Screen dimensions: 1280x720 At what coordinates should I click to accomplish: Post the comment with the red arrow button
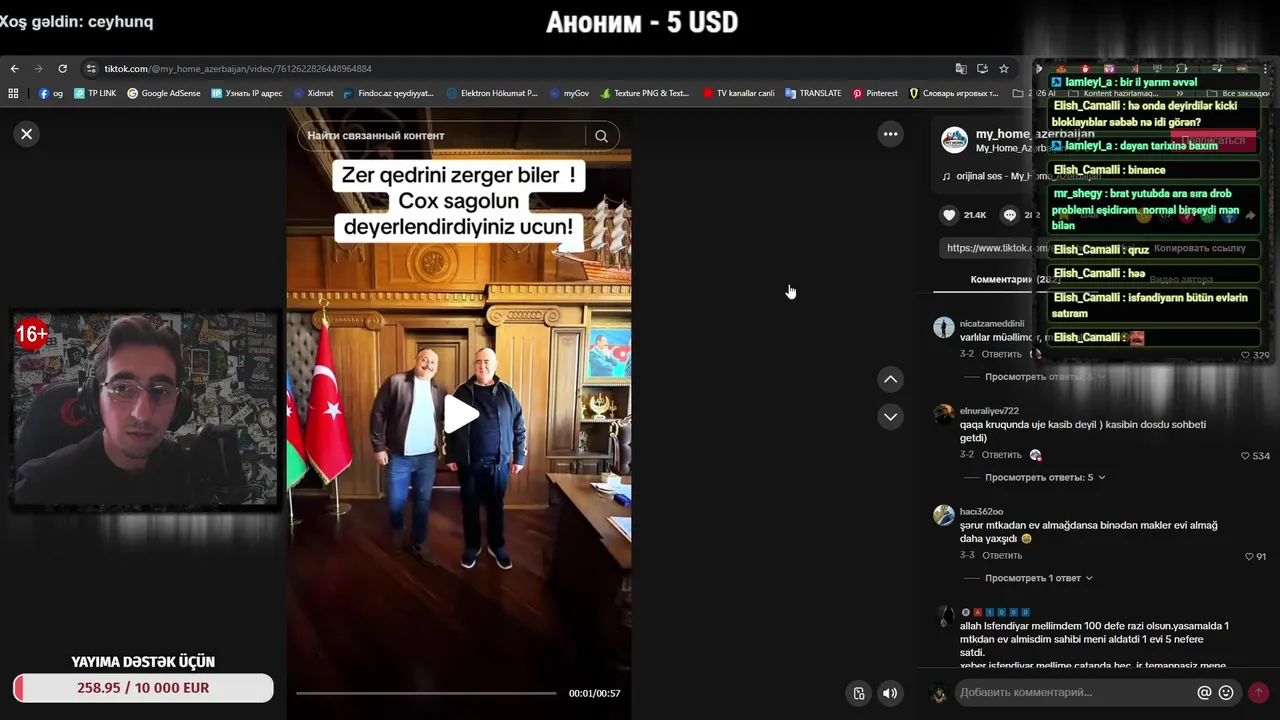click(1258, 692)
